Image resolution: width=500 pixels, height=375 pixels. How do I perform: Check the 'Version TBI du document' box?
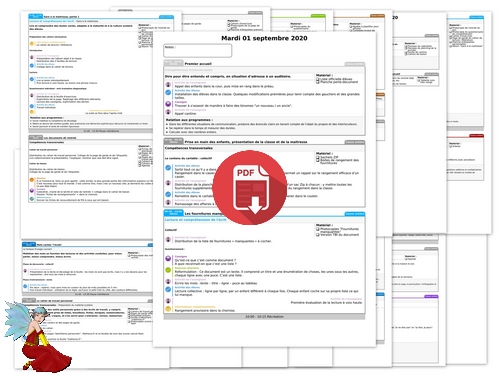[x=318, y=235]
